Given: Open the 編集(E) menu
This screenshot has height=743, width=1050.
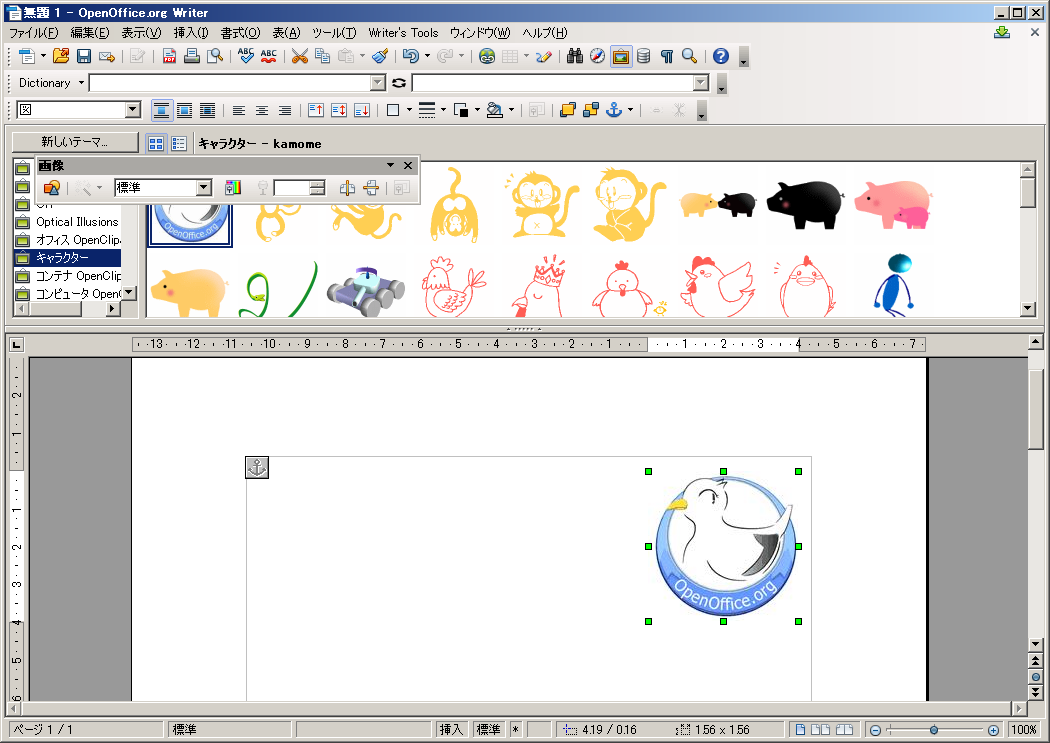Looking at the screenshot, I should tap(90, 33).
